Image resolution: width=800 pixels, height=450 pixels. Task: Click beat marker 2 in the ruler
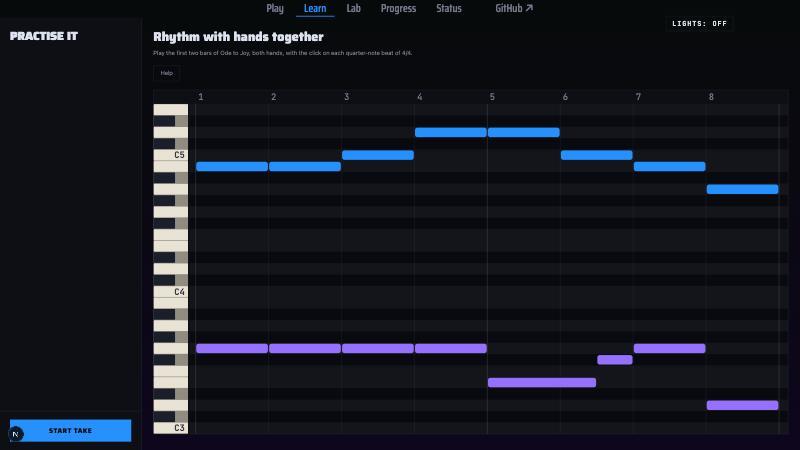point(273,96)
